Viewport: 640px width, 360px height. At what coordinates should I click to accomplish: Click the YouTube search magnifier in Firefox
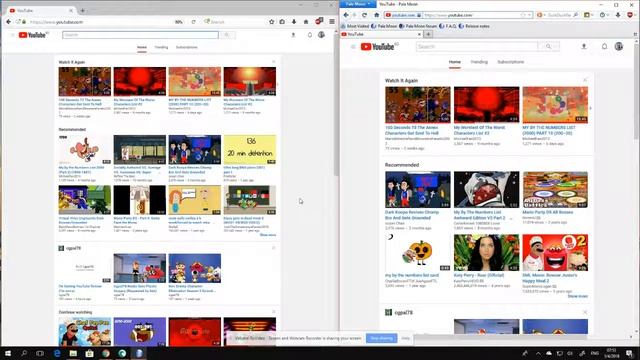pyautogui.click(x=227, y=35)
